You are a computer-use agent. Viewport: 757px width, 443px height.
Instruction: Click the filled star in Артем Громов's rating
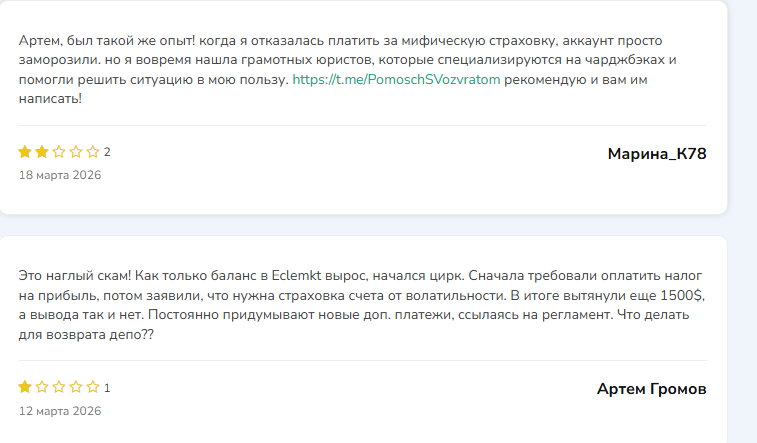25,387
